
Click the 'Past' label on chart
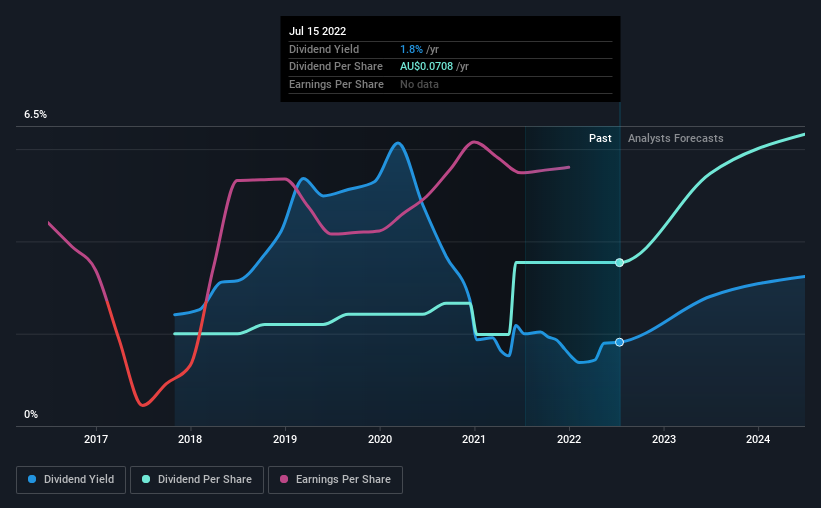coord(600,138)
